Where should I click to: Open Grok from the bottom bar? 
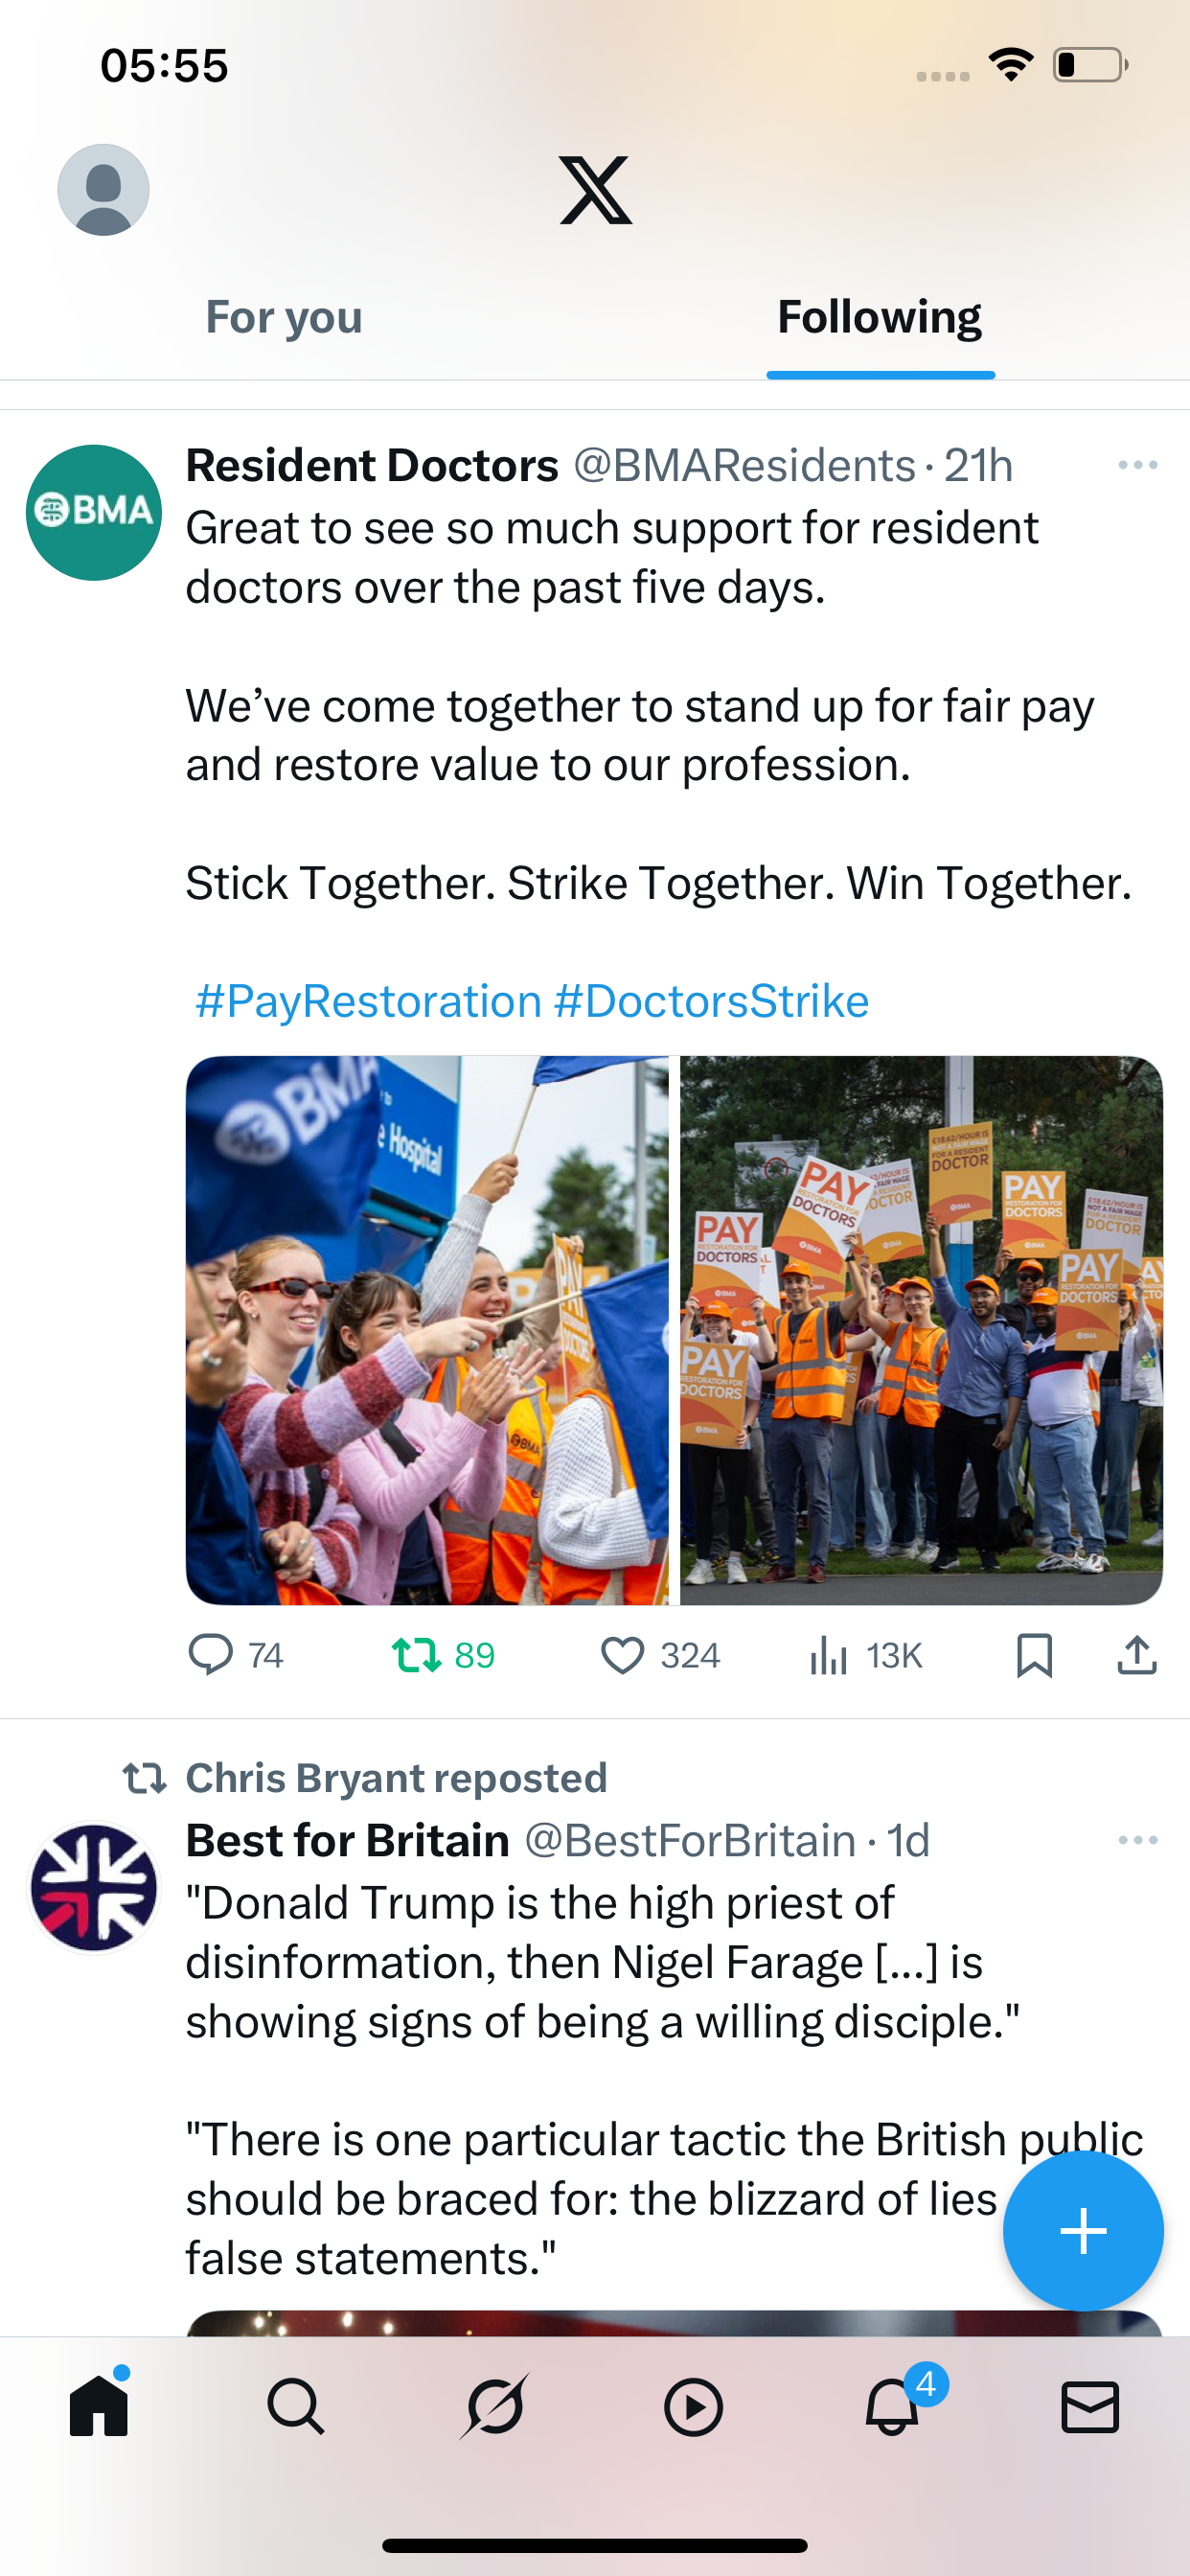pyautogui.click(x=495, y=2407)
